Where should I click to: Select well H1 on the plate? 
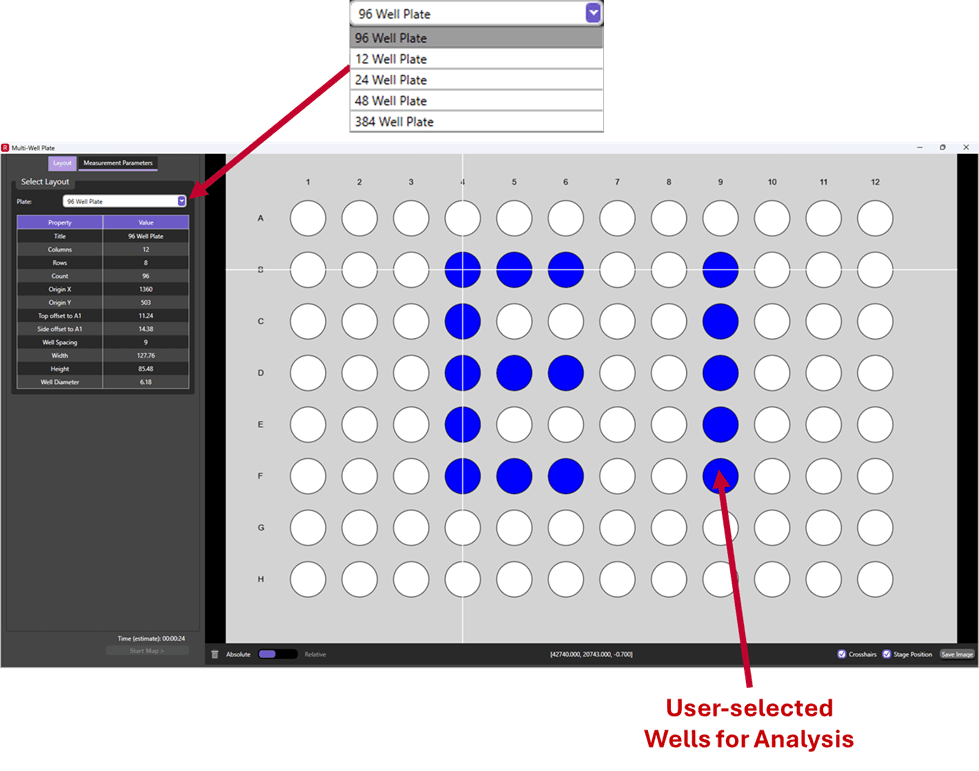pos(308,579)
